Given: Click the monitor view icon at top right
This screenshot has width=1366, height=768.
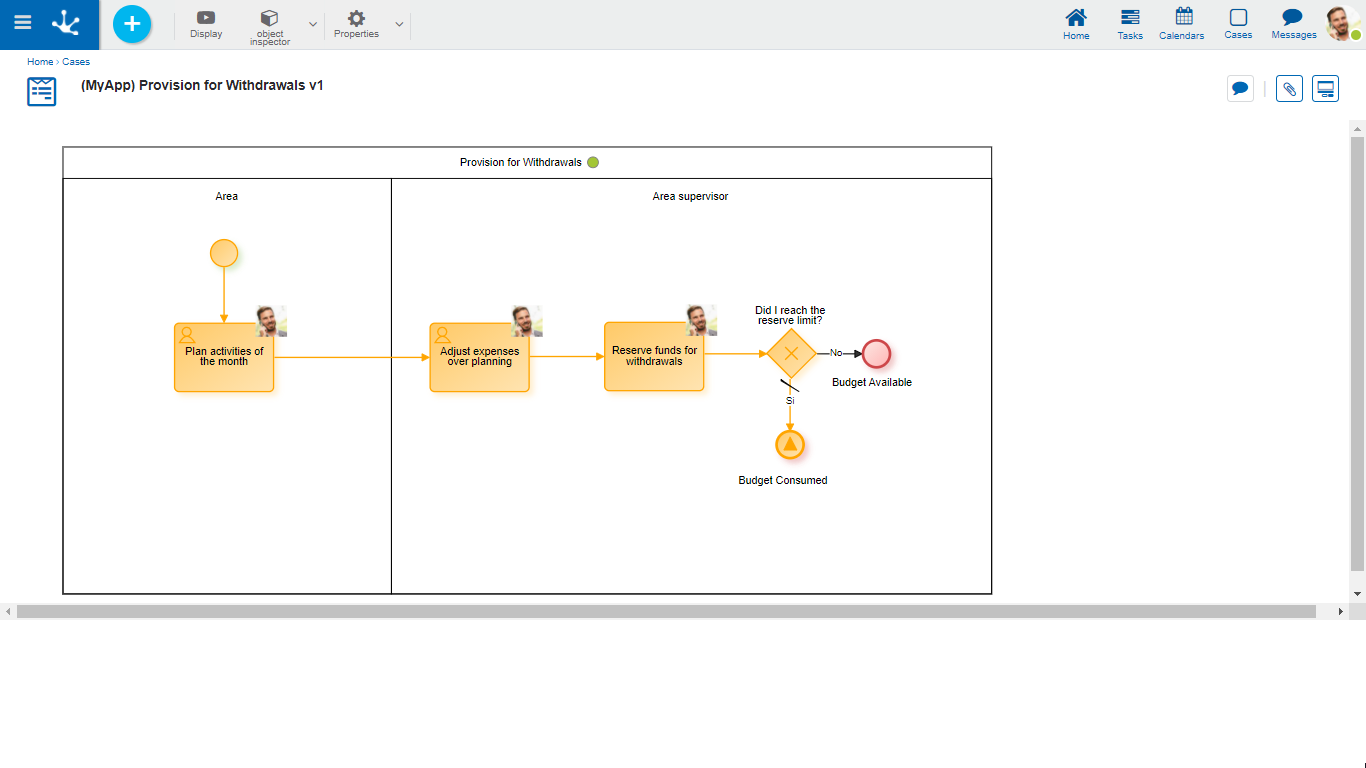Looking at the screenshot, I should click(x=1325, y=89).
